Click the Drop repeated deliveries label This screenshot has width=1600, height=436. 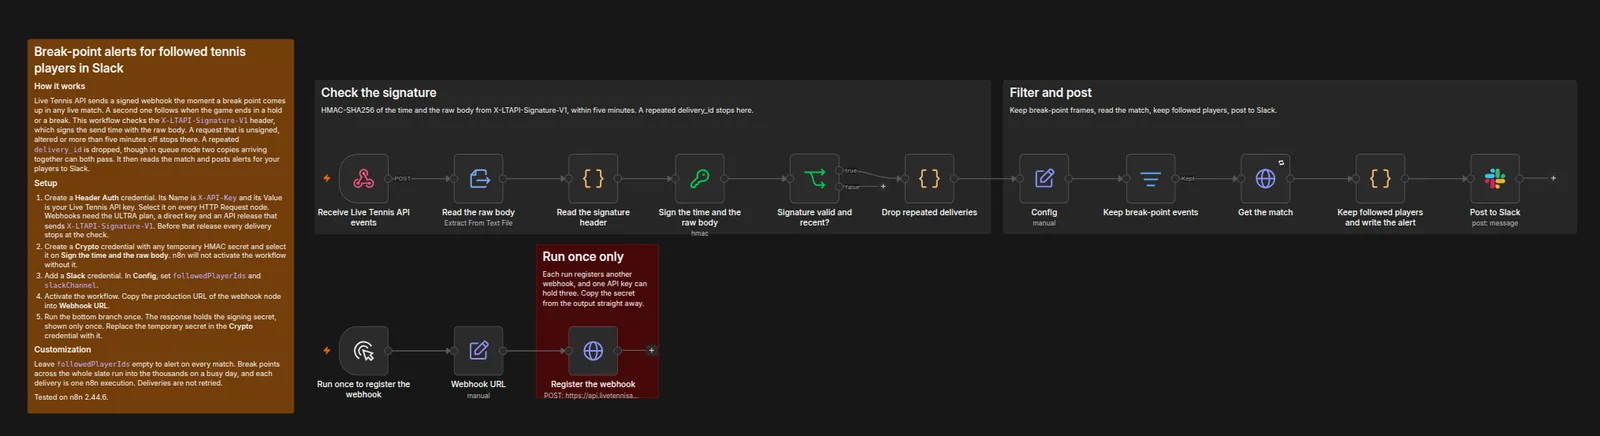pyautogui.click(x=929, y=212)
